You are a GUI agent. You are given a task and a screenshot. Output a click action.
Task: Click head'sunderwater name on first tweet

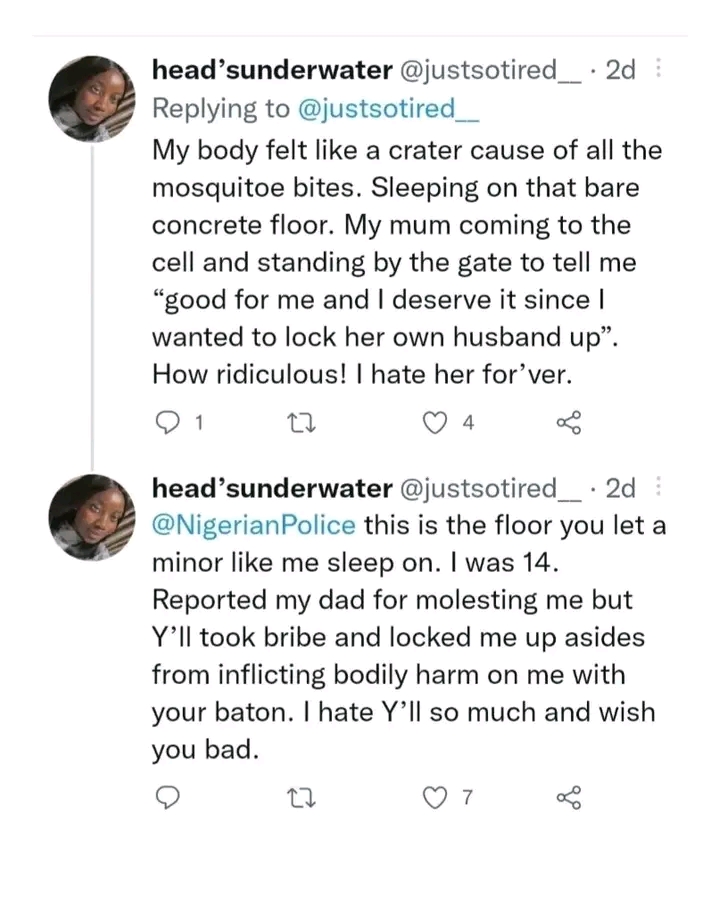coord(270,71)
